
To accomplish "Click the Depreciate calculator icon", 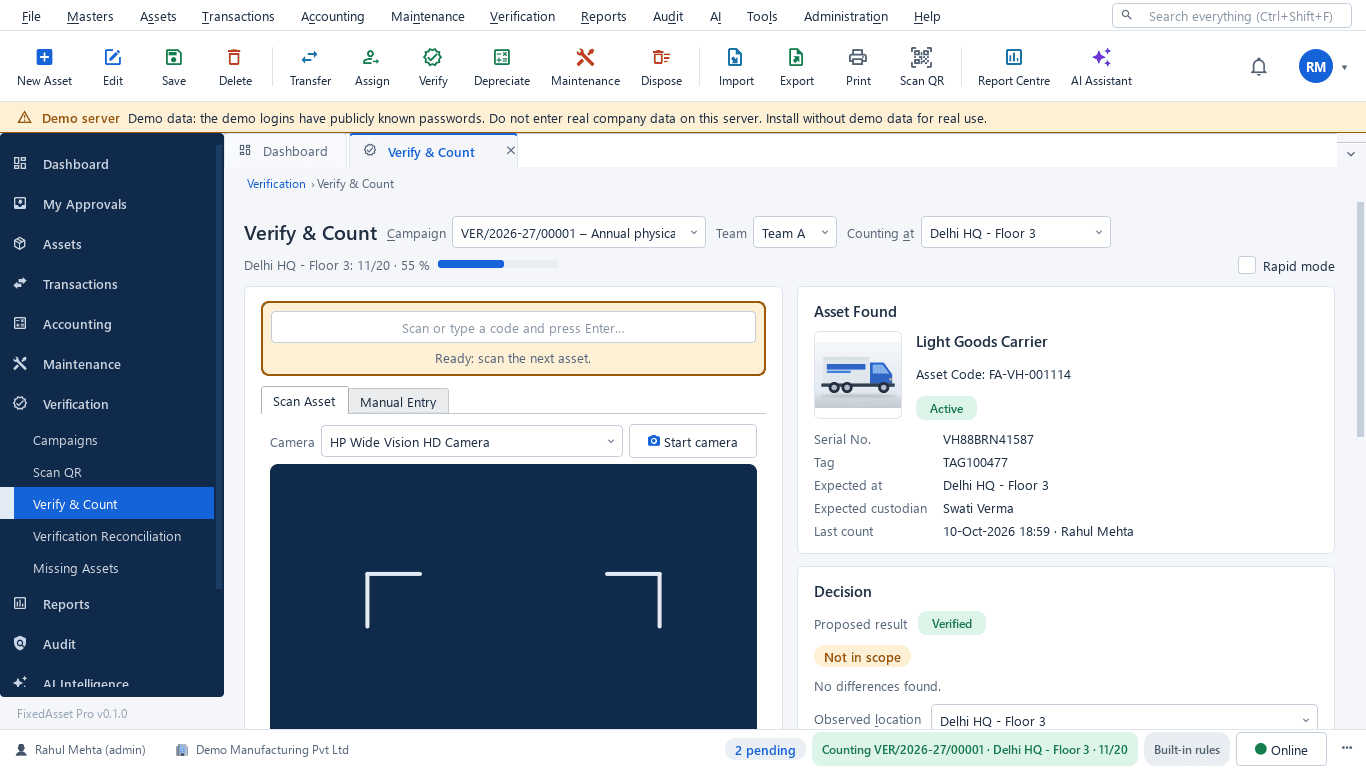I will (502, 57).
